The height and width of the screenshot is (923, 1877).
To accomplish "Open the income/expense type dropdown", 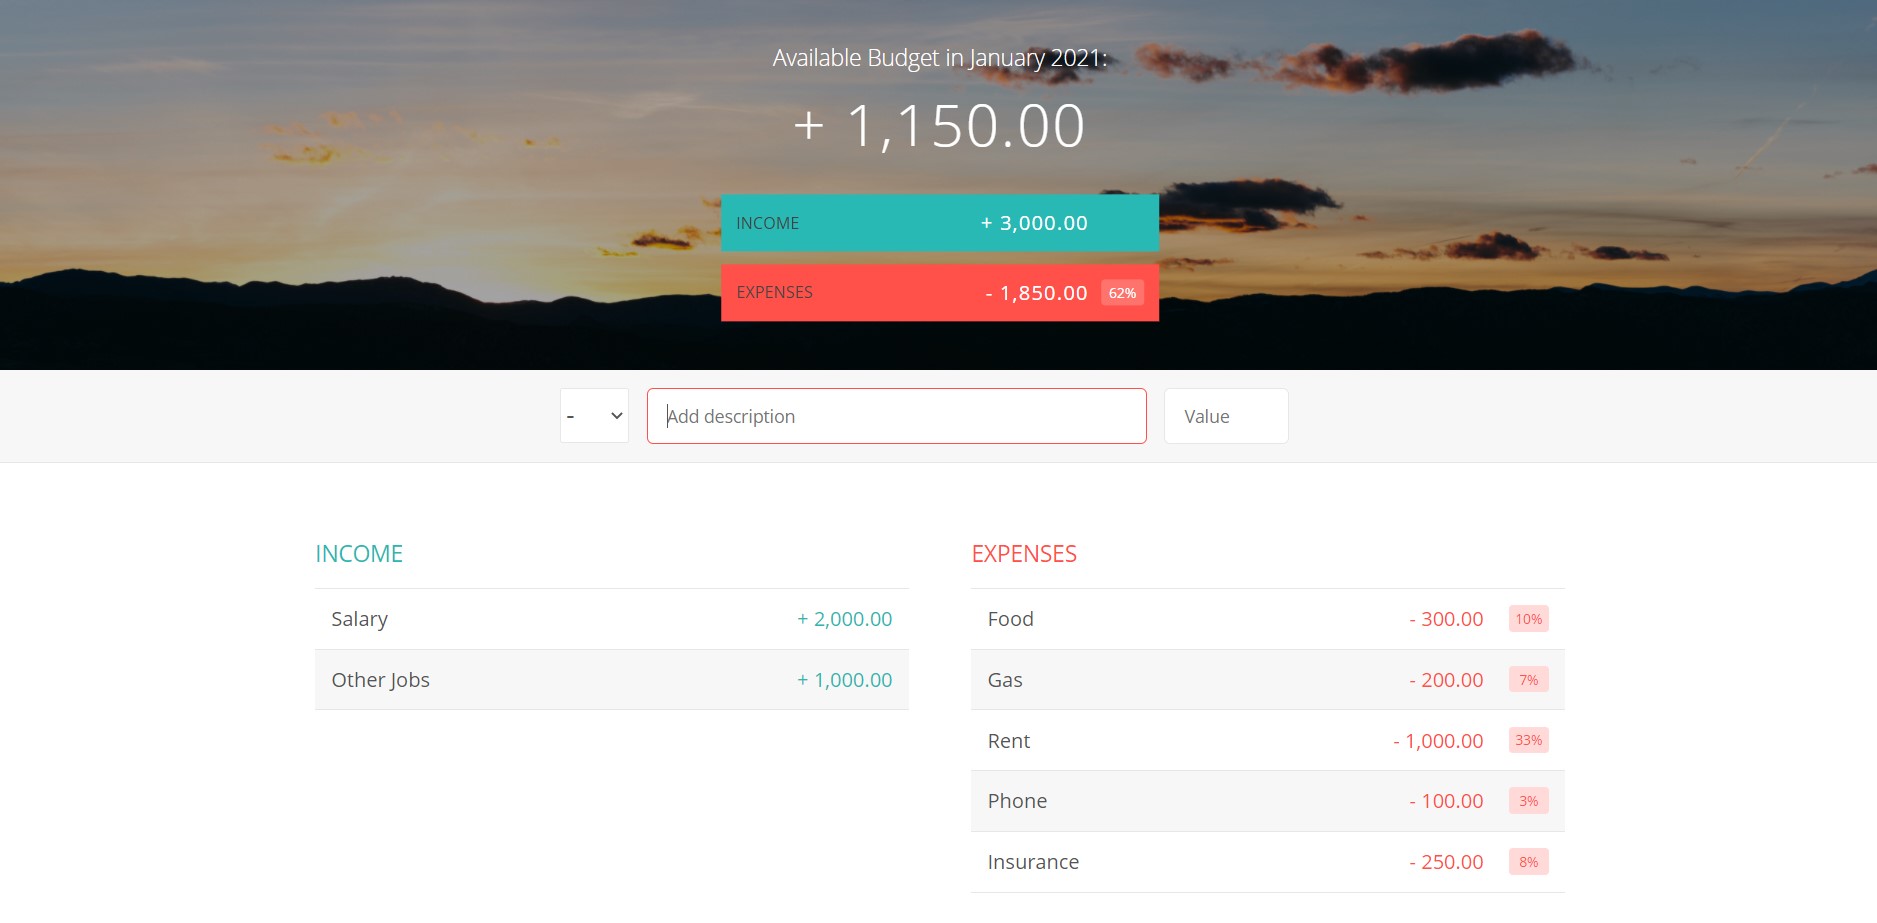I will [594, 416].
